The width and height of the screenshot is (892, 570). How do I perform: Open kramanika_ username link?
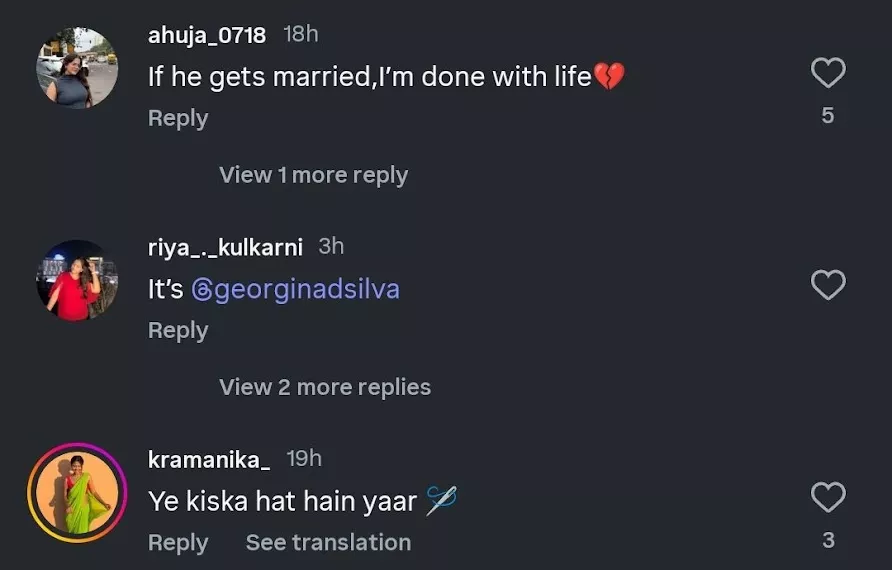click(209, 459)
